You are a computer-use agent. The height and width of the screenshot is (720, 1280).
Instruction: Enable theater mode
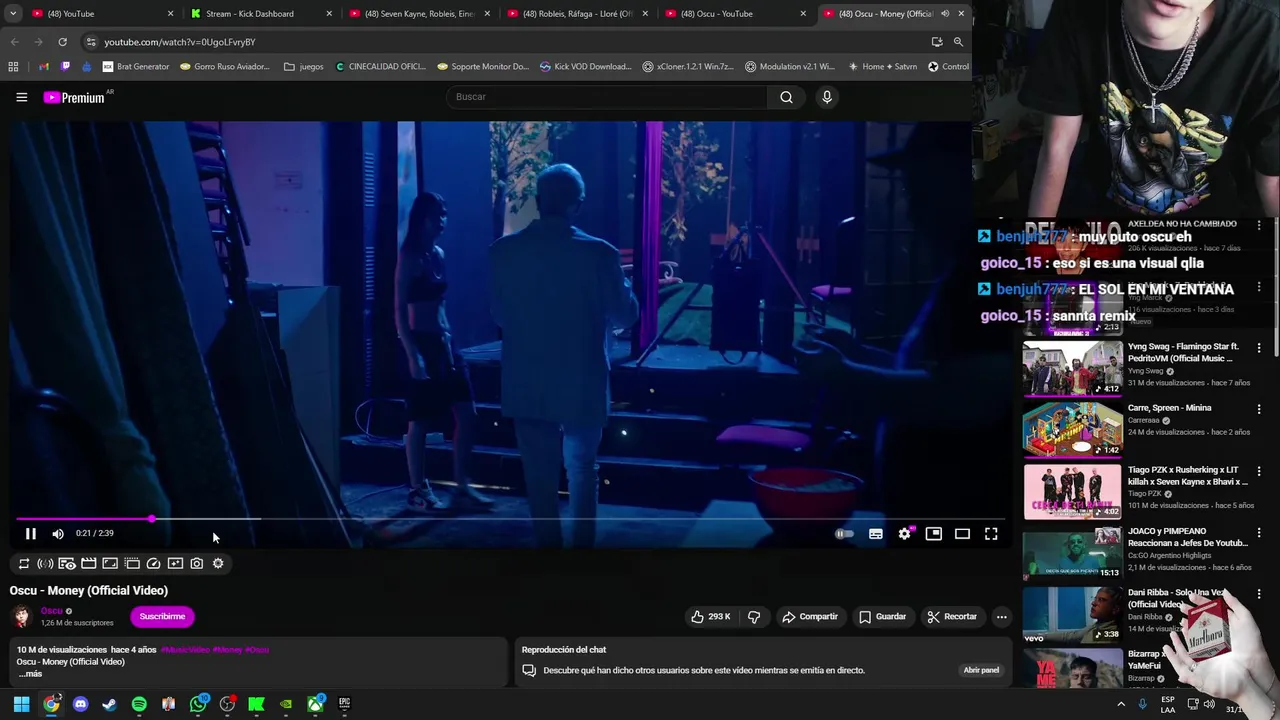(x=962, y=534)
